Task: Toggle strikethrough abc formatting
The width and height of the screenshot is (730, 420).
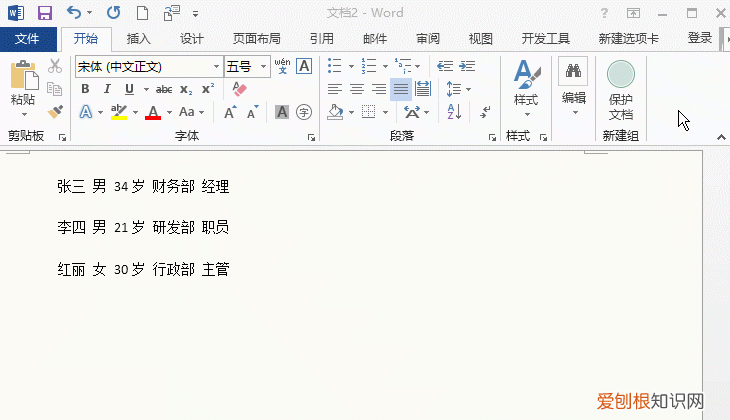Action: click(164, 89)
